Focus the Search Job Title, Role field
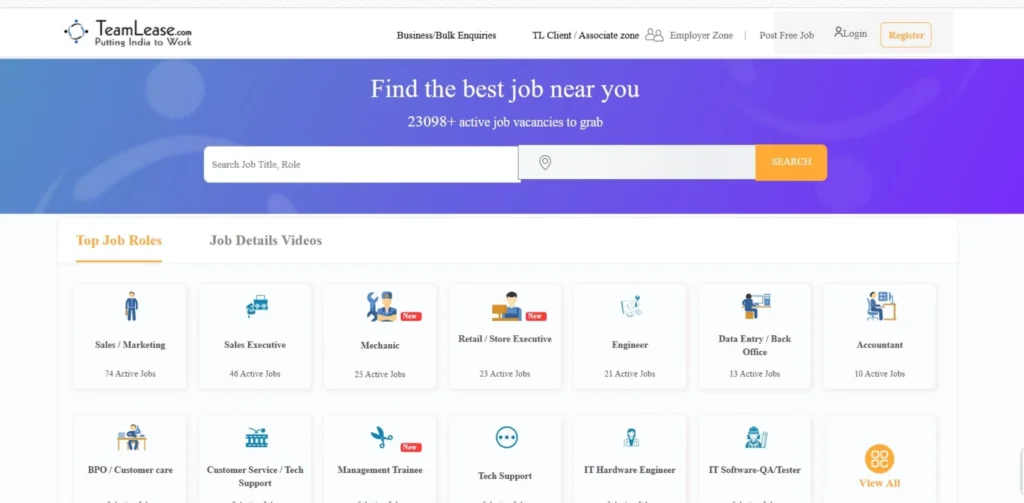 tap(361, 164)
